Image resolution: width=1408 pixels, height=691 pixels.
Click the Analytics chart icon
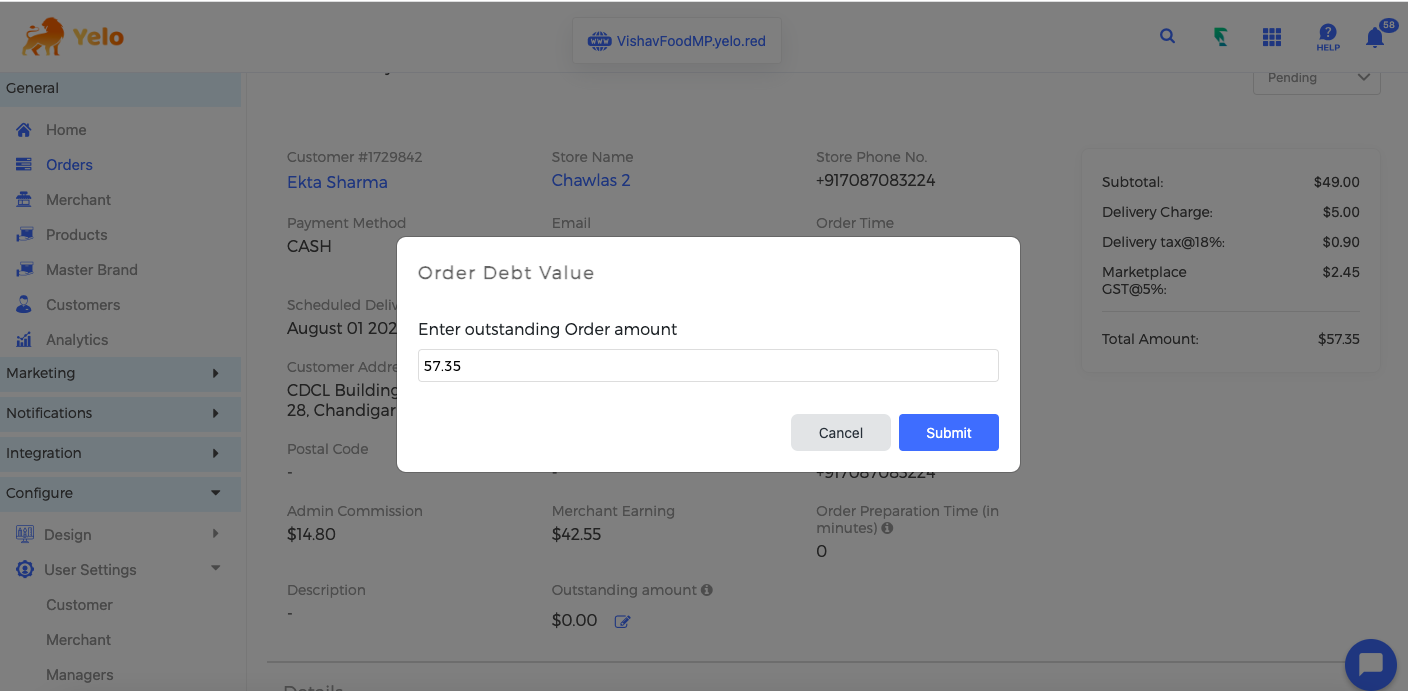[24, 340]
